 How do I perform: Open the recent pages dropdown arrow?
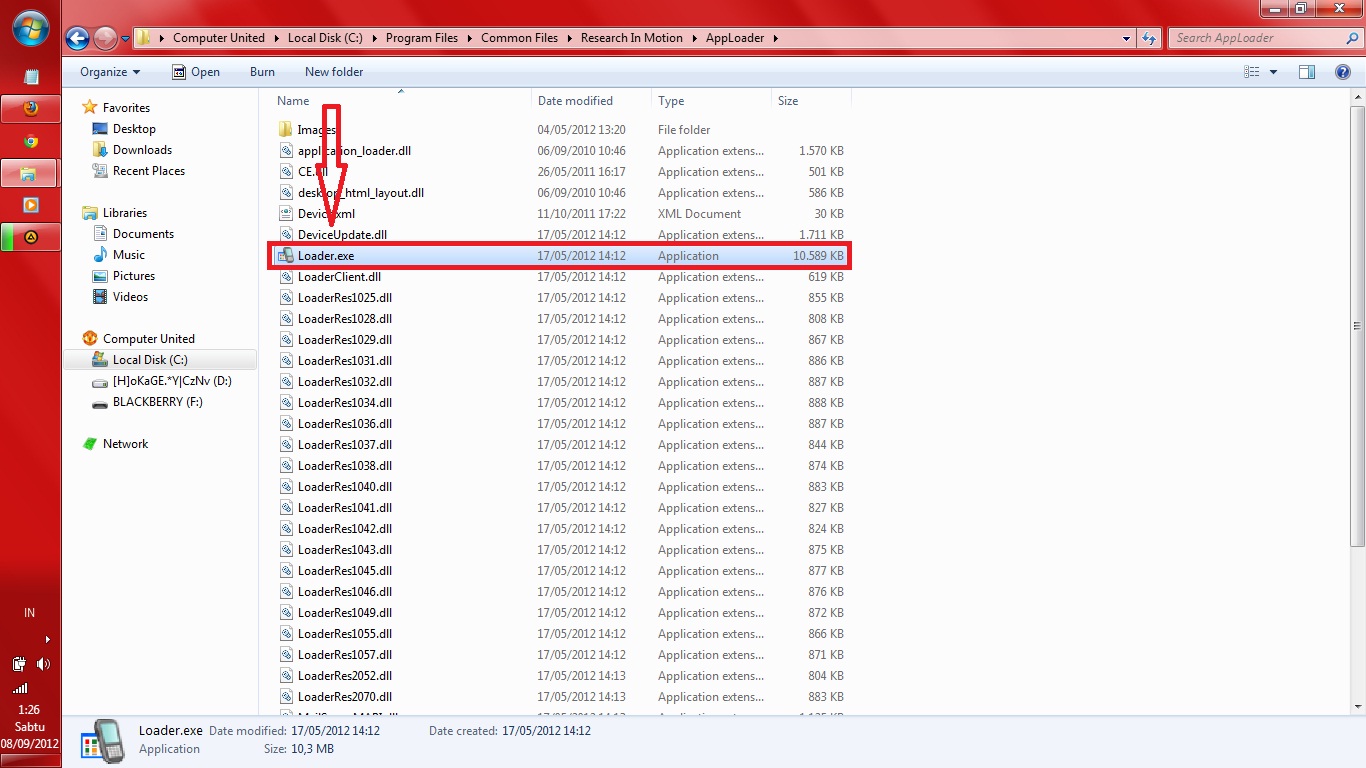click(125, 39)
